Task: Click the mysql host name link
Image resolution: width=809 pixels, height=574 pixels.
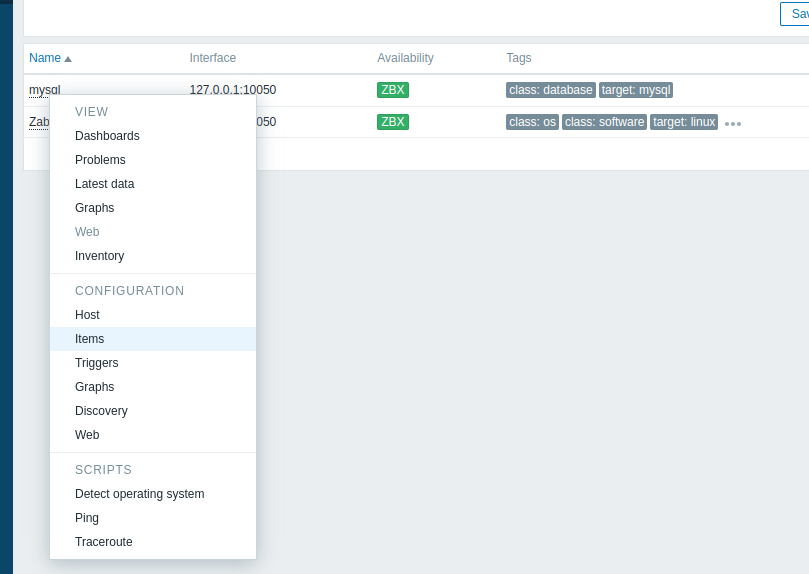Action: 44,90
